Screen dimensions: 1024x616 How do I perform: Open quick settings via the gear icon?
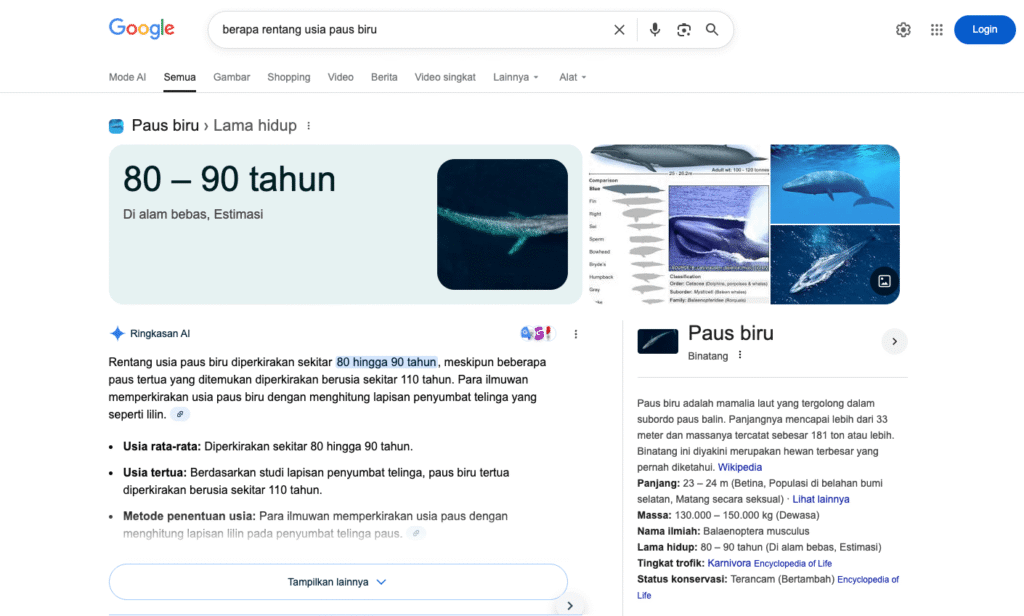tap(903, 29)
